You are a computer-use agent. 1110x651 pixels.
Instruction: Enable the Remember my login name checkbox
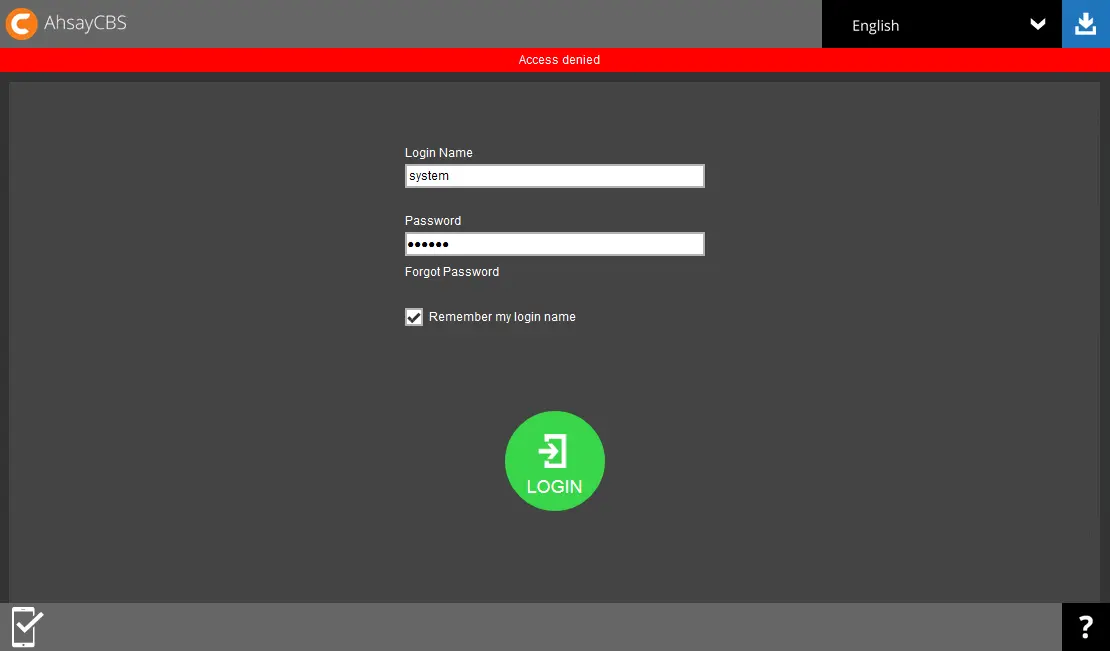click(414, 316)
